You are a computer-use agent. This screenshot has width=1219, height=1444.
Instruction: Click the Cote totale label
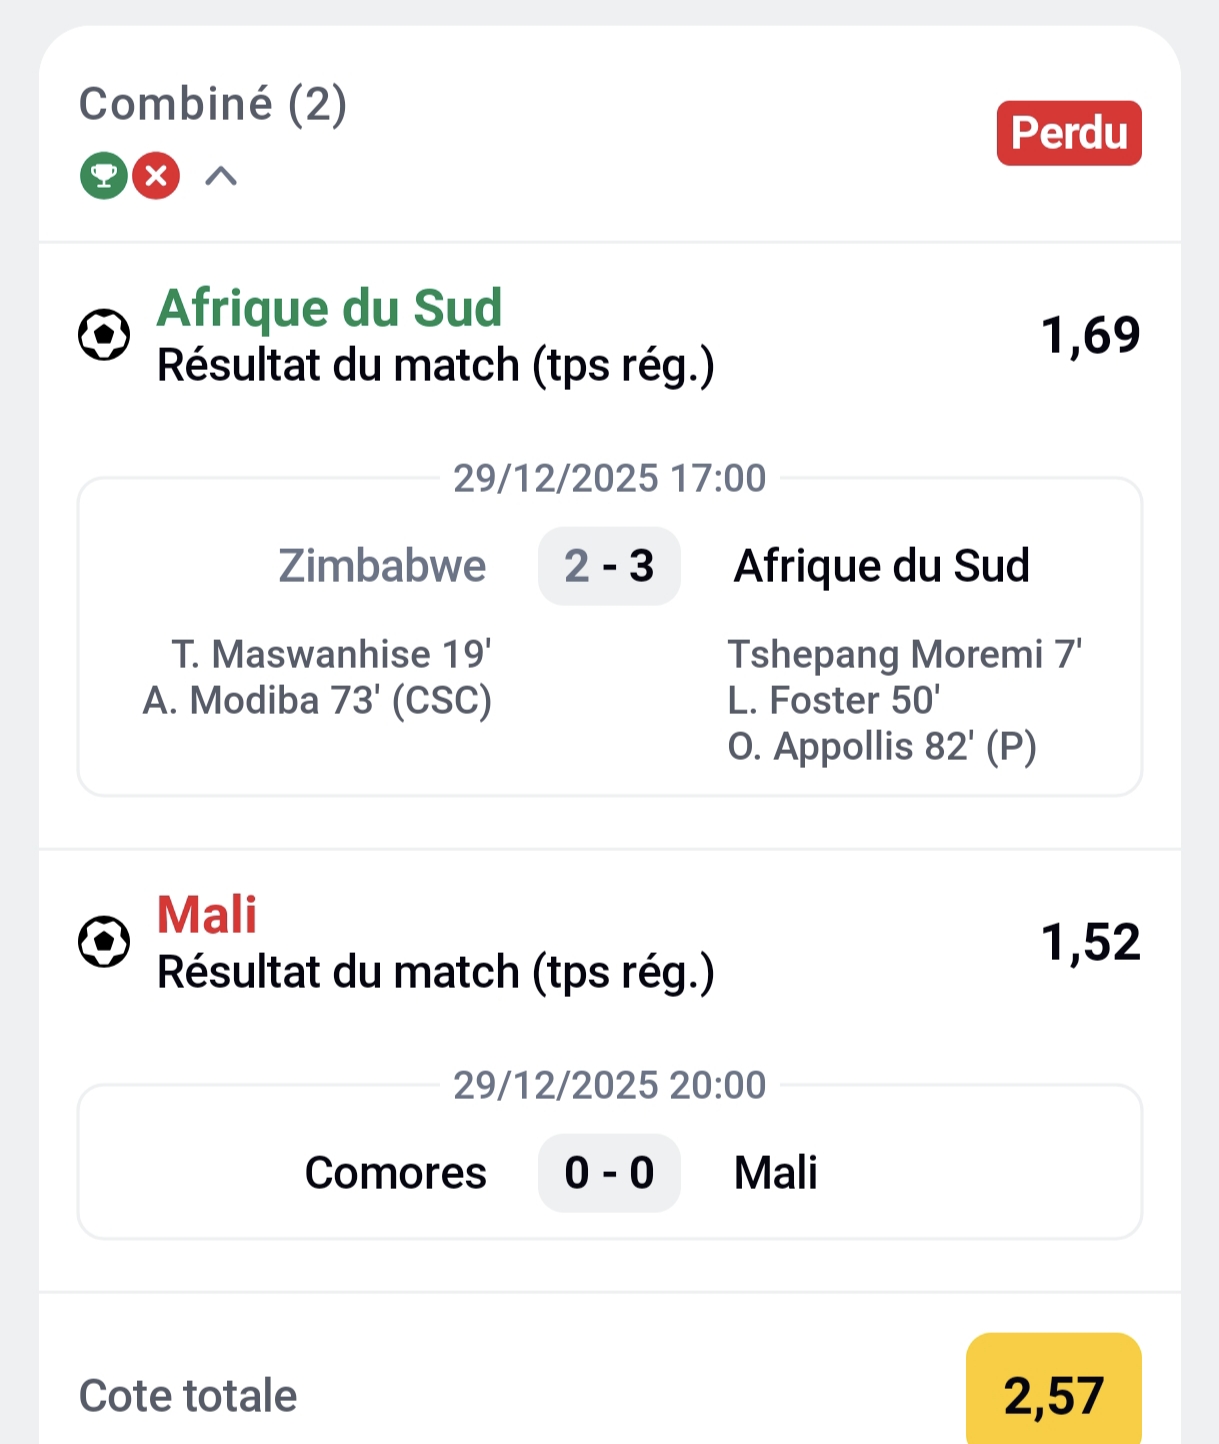188,1395
